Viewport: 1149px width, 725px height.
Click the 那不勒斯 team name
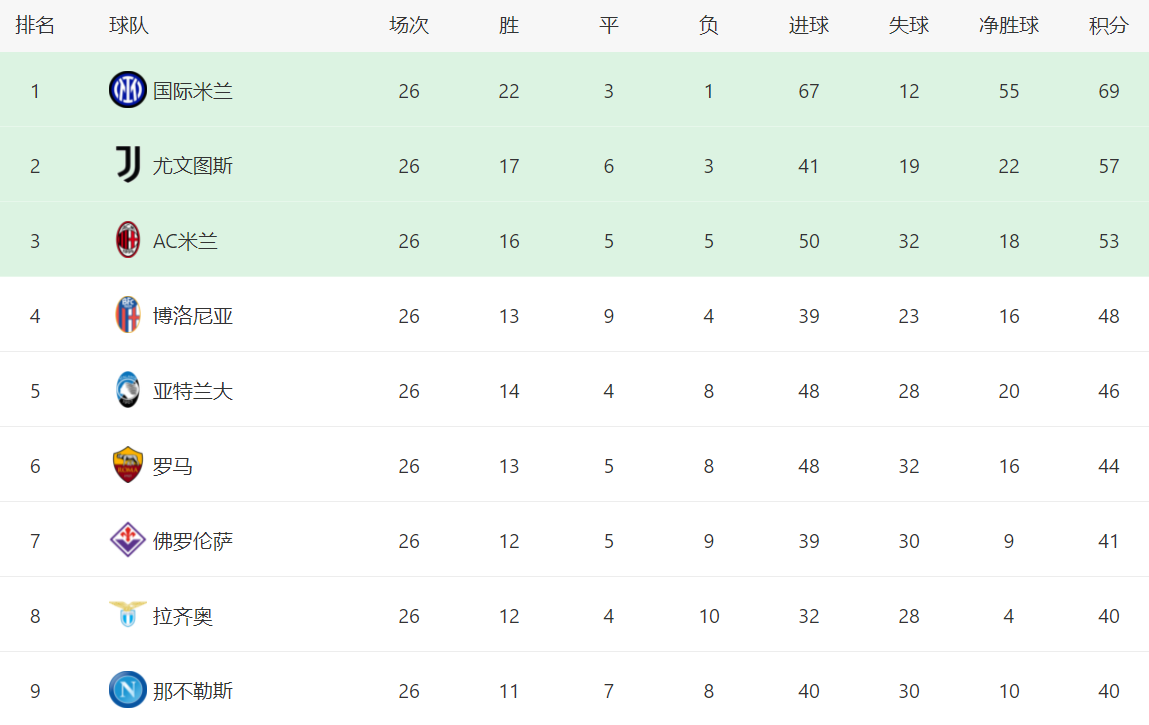(x=193, y=691)
